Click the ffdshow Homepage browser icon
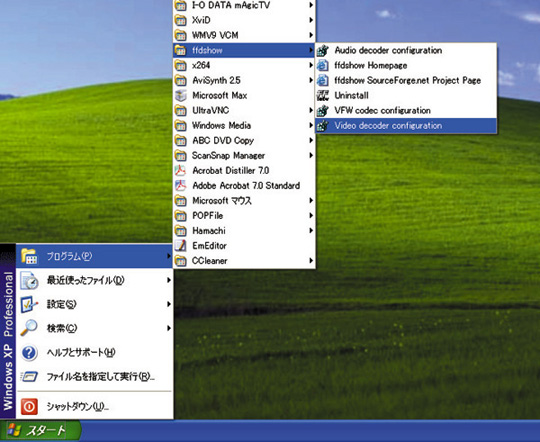Screen dimensions: 540x442 [x=323, y=65]
